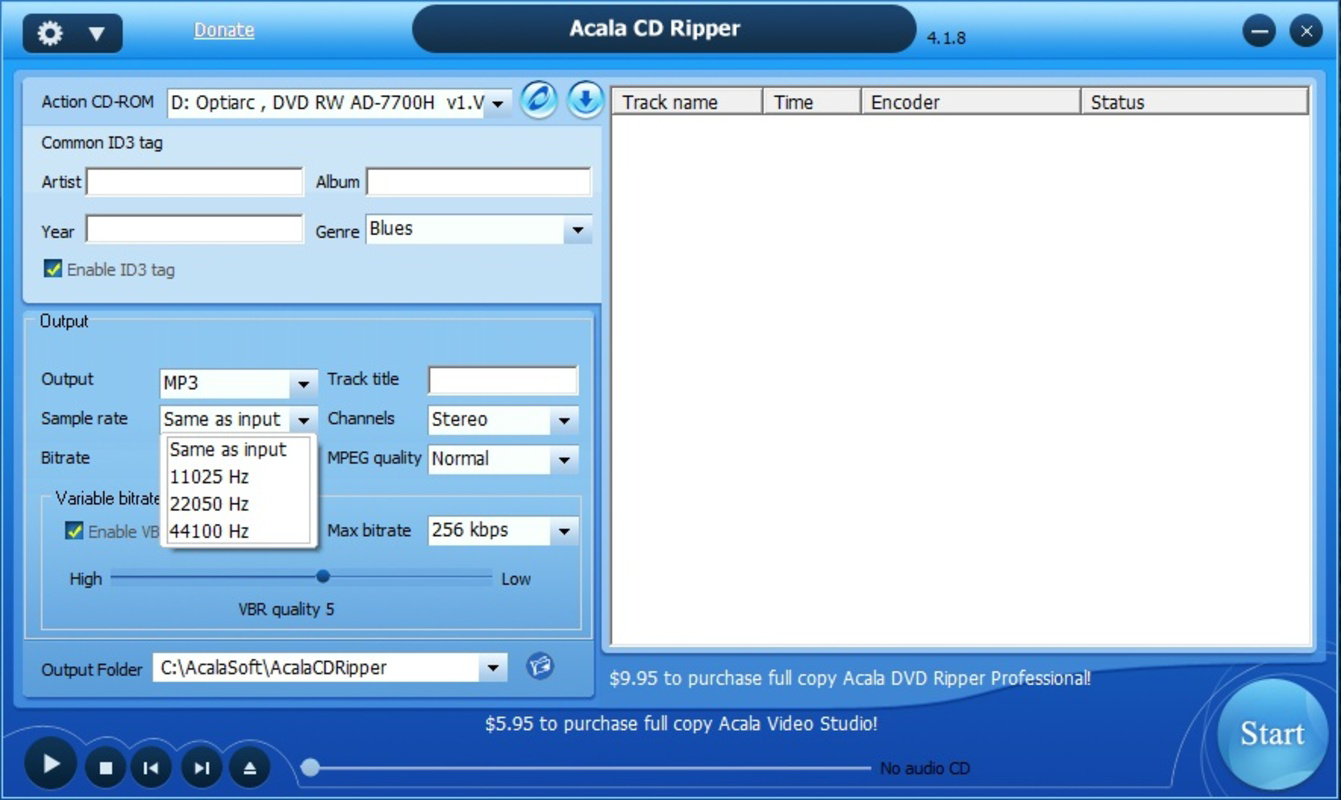Open the settings gear menu
Viewport: 1341px width, 800px height.
[x=49, y=33]
